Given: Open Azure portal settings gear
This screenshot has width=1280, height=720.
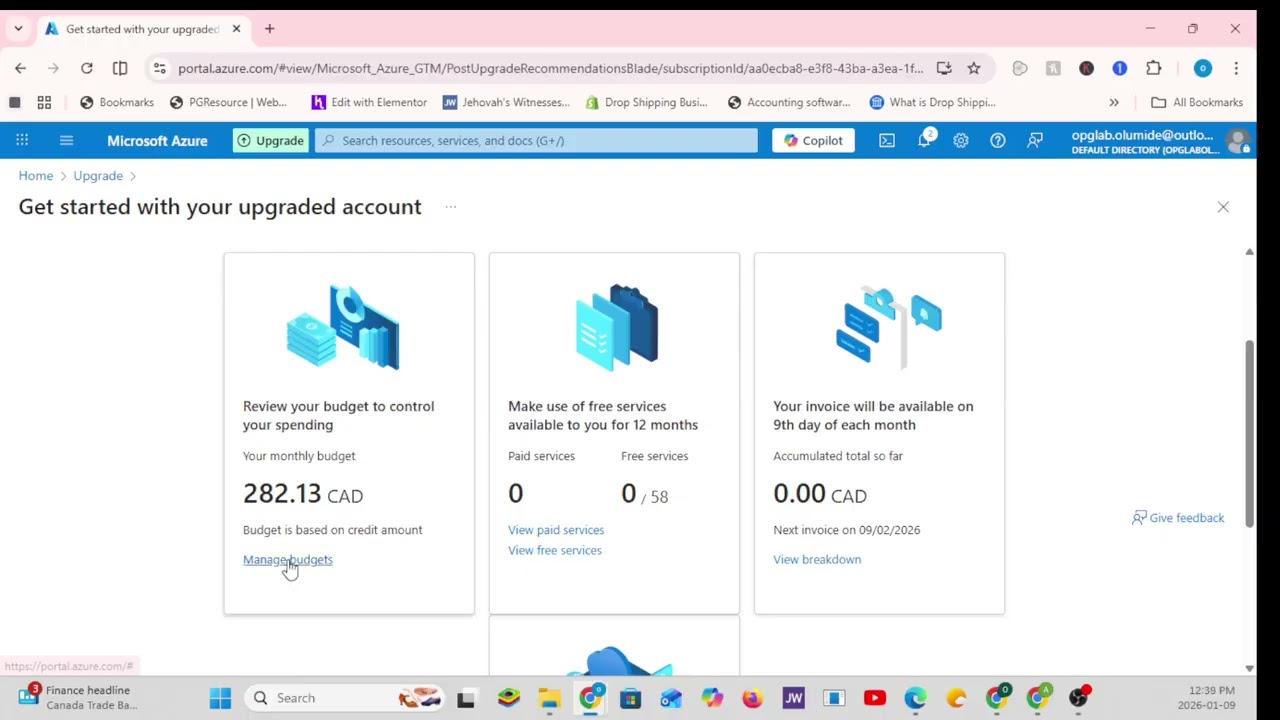Looking at the screenshot, I should click(x=961, y=140).
